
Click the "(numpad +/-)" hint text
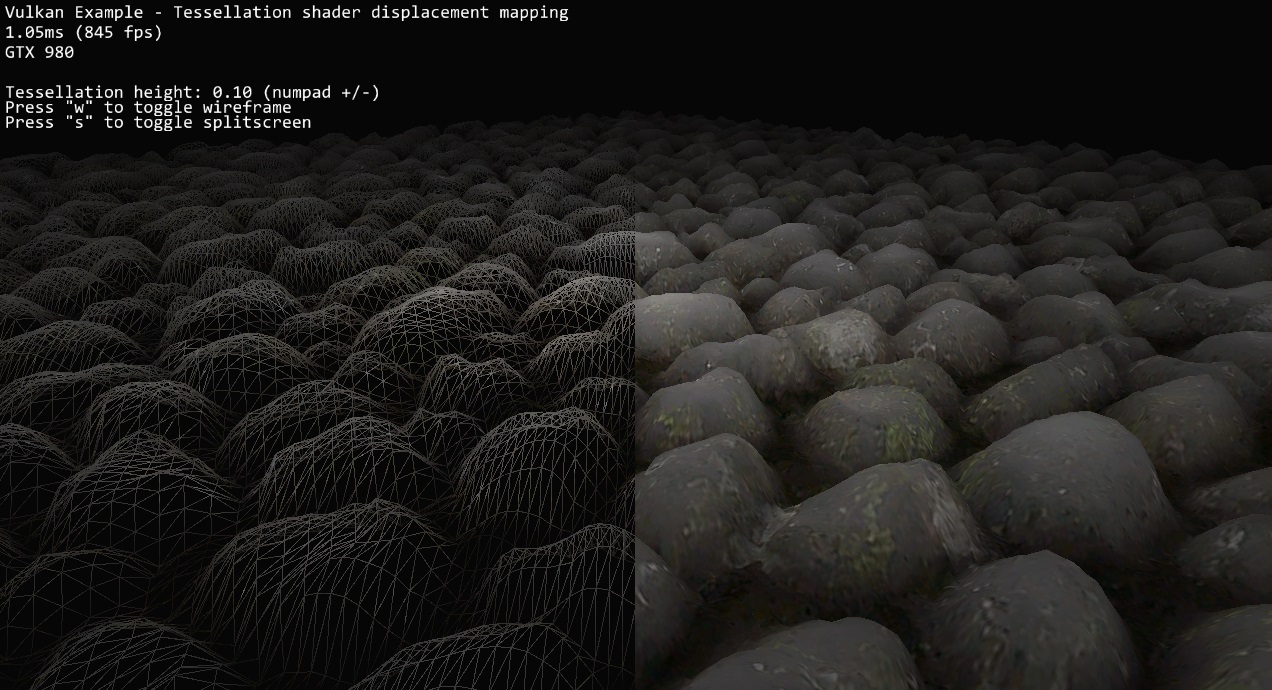[x=321, y=93]
